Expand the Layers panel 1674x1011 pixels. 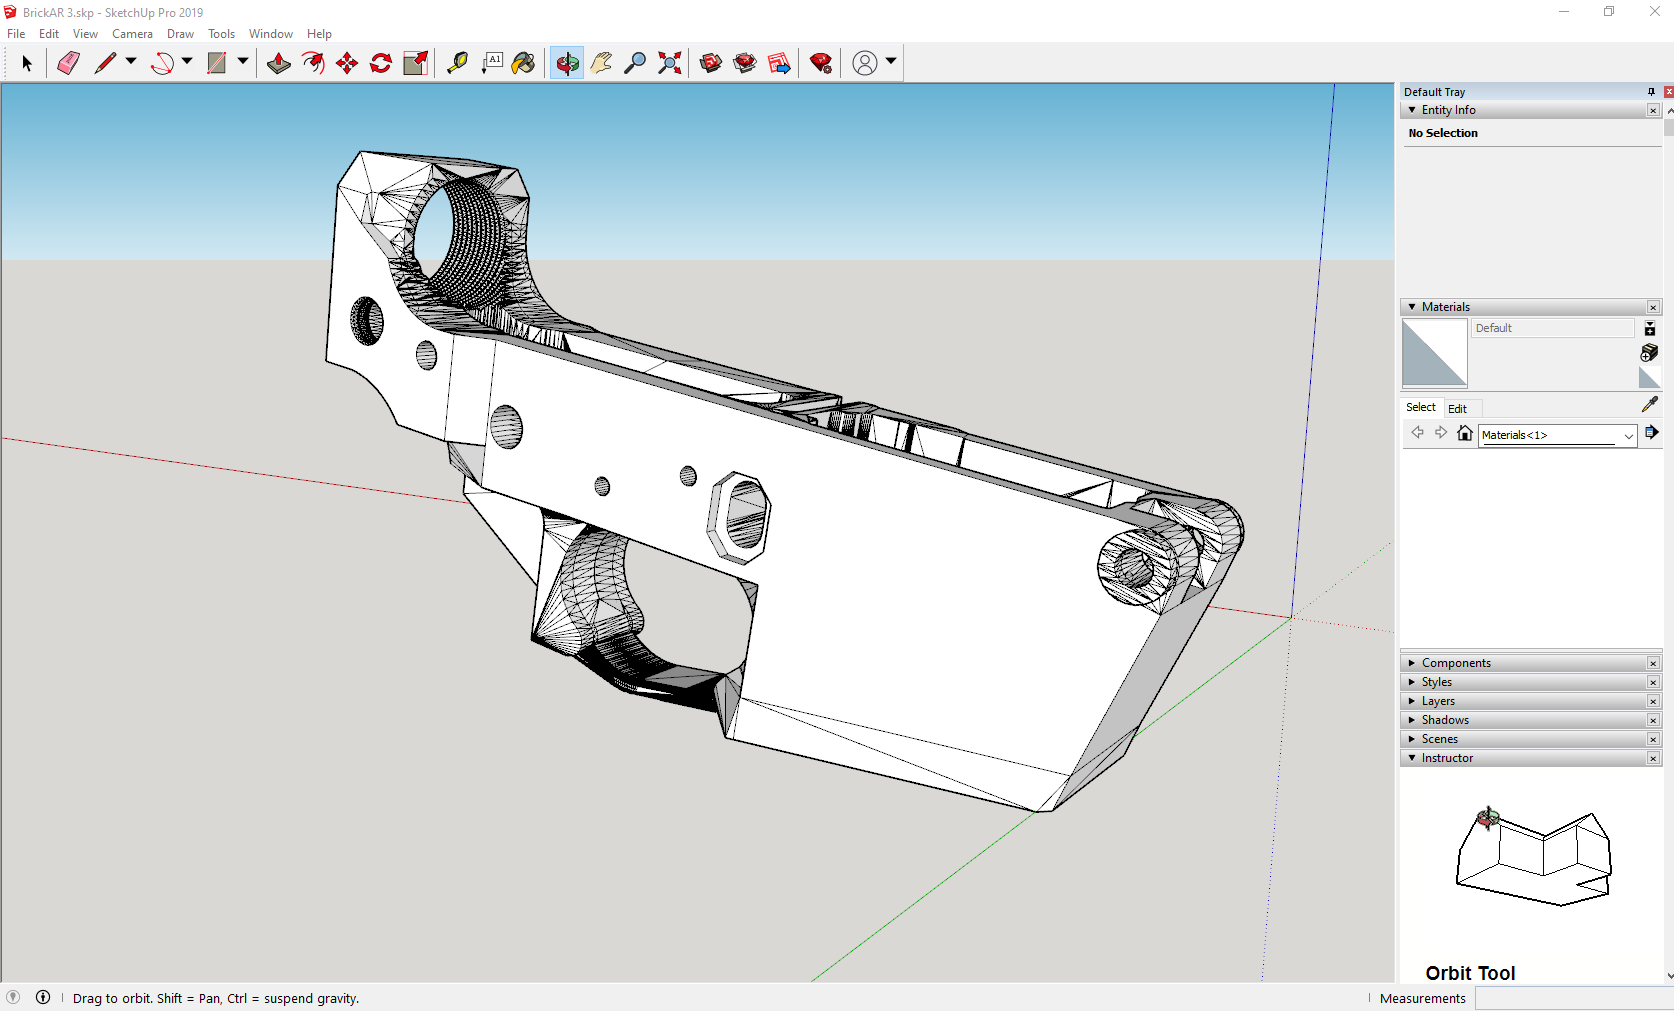point(1438,701)
